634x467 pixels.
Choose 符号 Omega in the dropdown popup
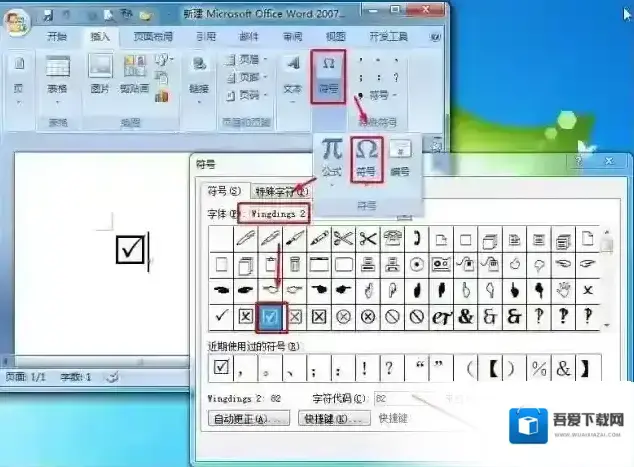point(366,159)
